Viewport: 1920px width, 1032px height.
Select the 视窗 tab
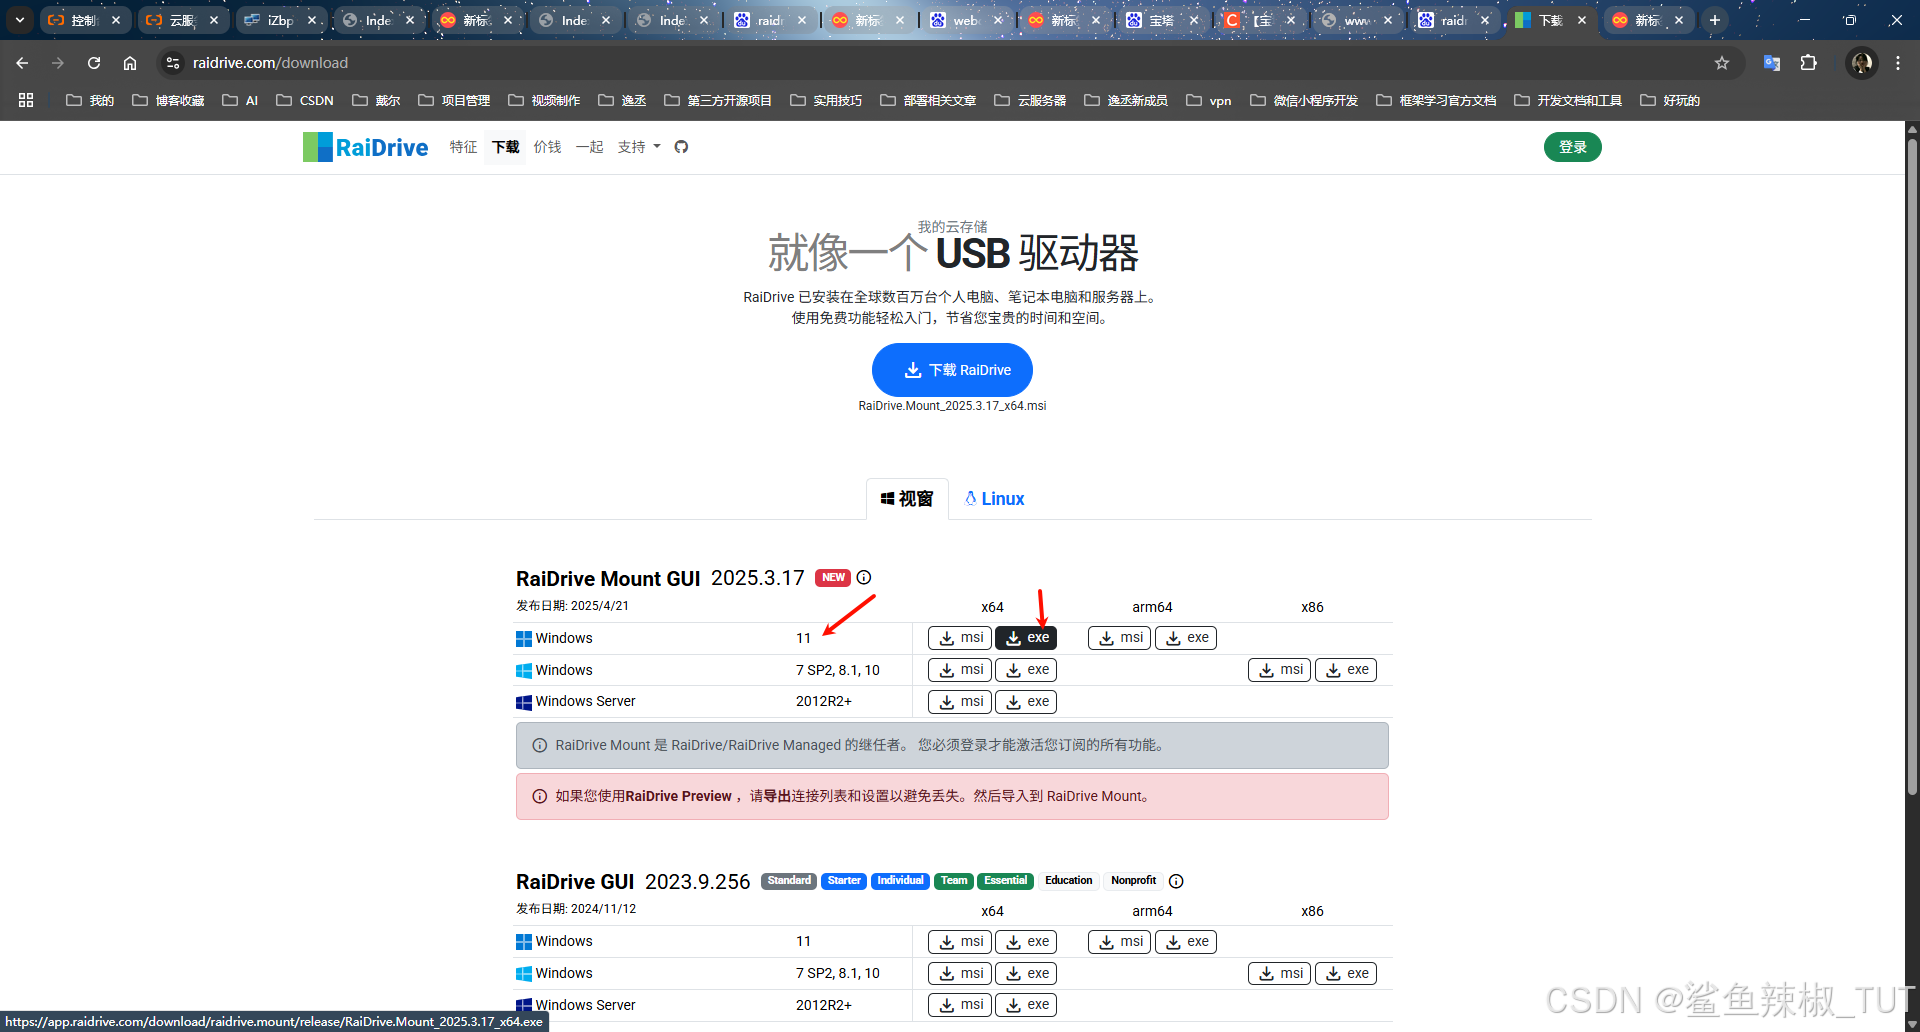[x=906, y=498]
